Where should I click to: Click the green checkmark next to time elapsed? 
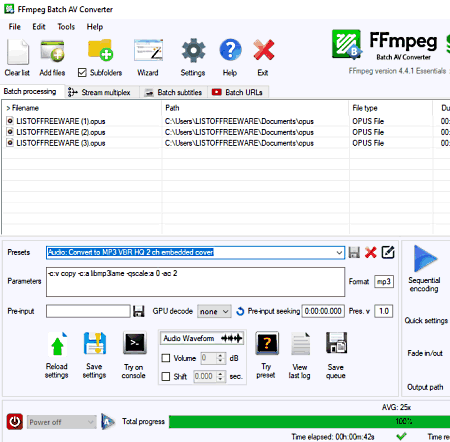pyautogui.click(x=401, y=436)
